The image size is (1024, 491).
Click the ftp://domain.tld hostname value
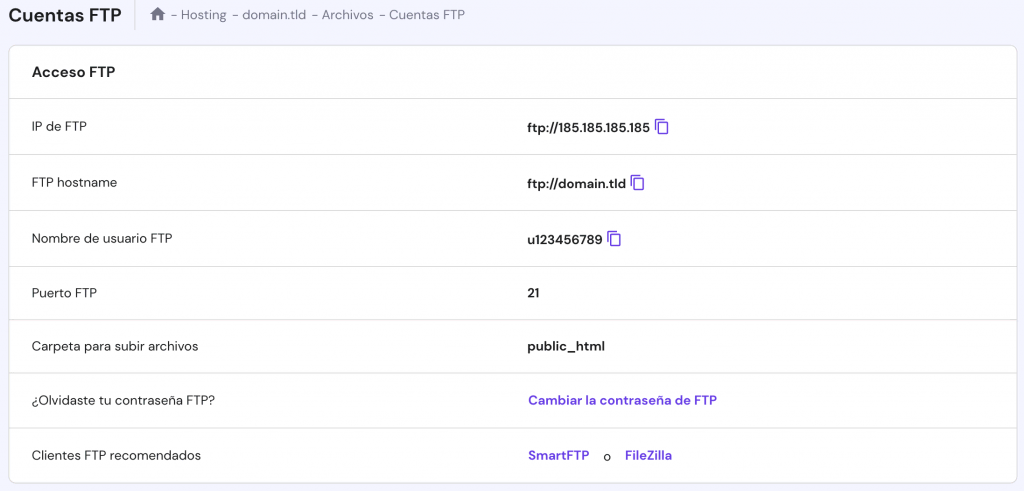click(x=576, y=184)
